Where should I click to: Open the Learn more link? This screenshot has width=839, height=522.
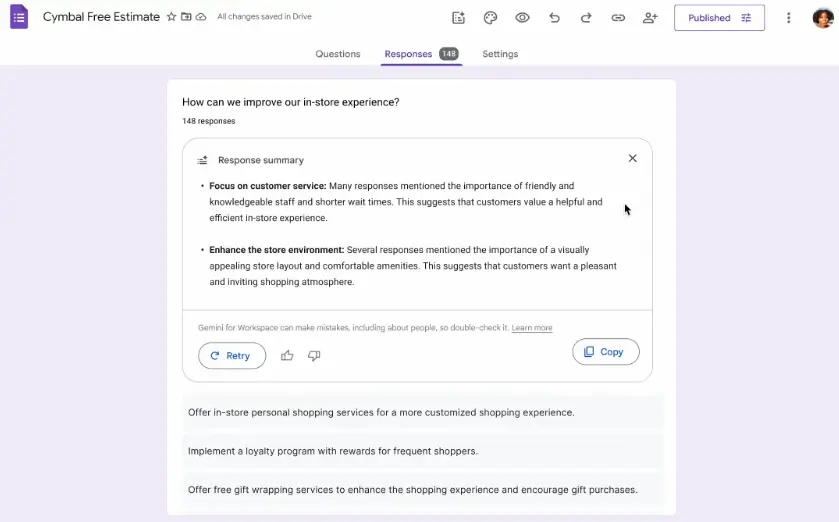532,328
